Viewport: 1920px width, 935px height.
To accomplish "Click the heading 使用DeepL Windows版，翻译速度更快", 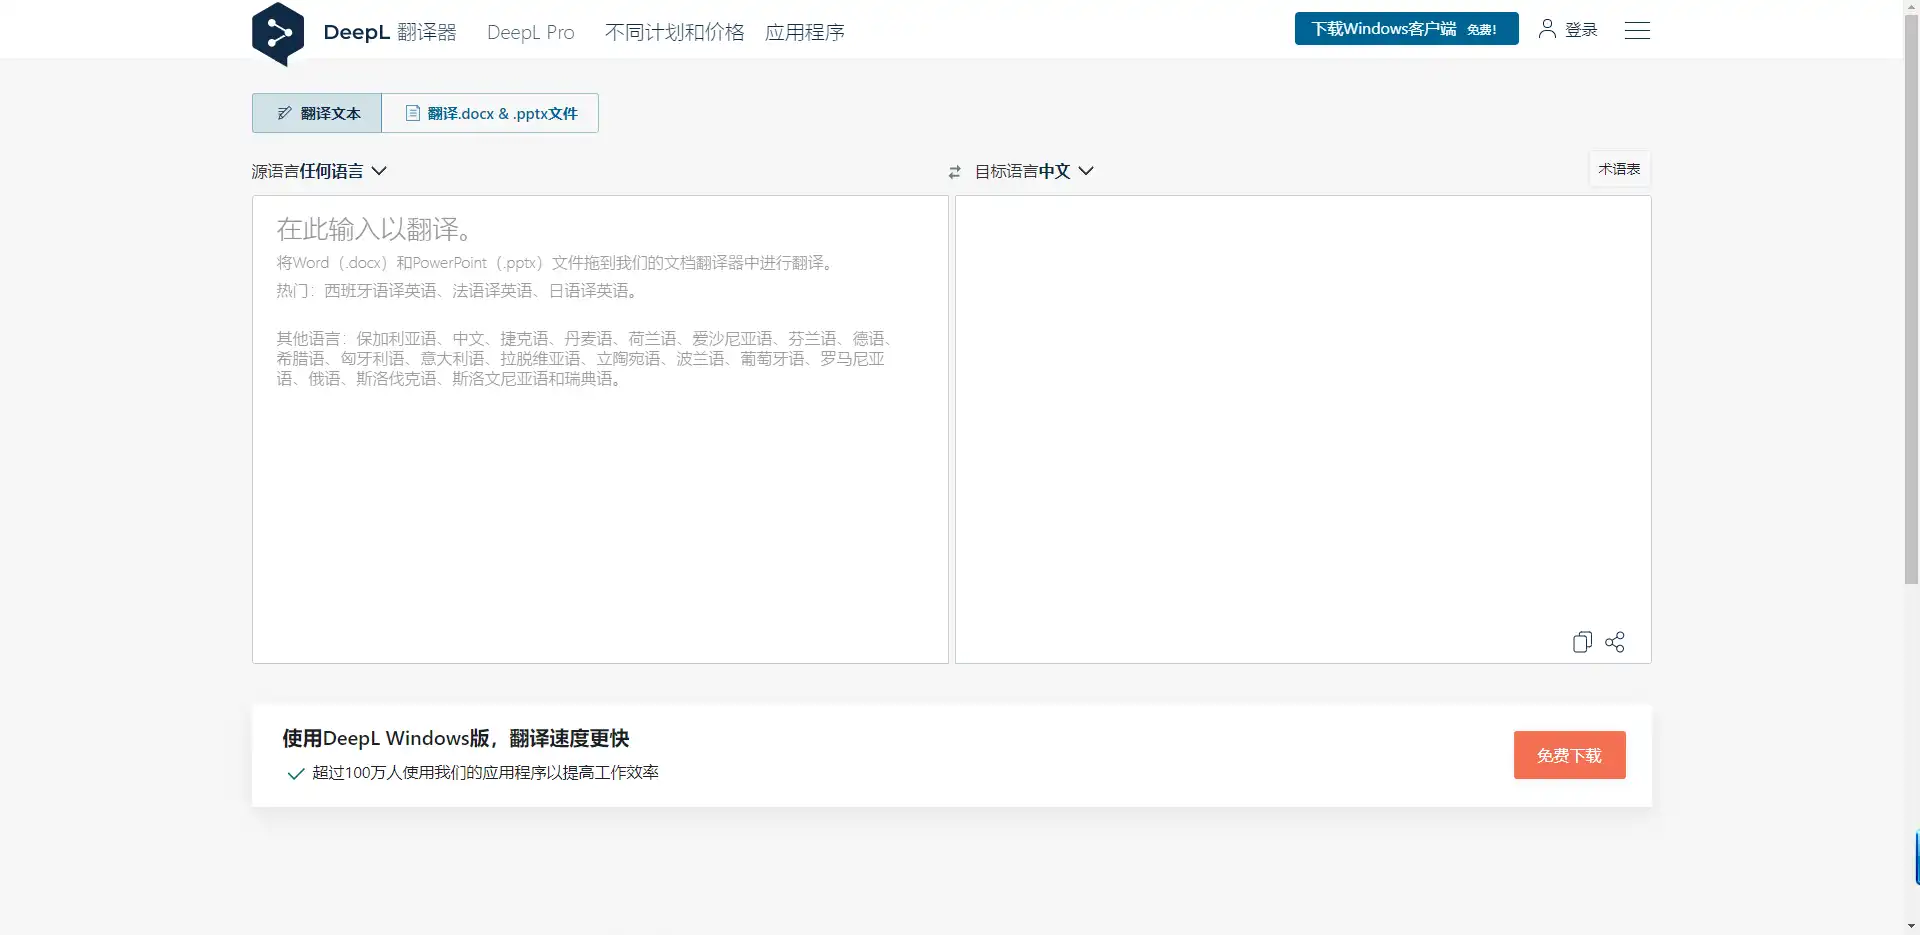I will 455,738.
